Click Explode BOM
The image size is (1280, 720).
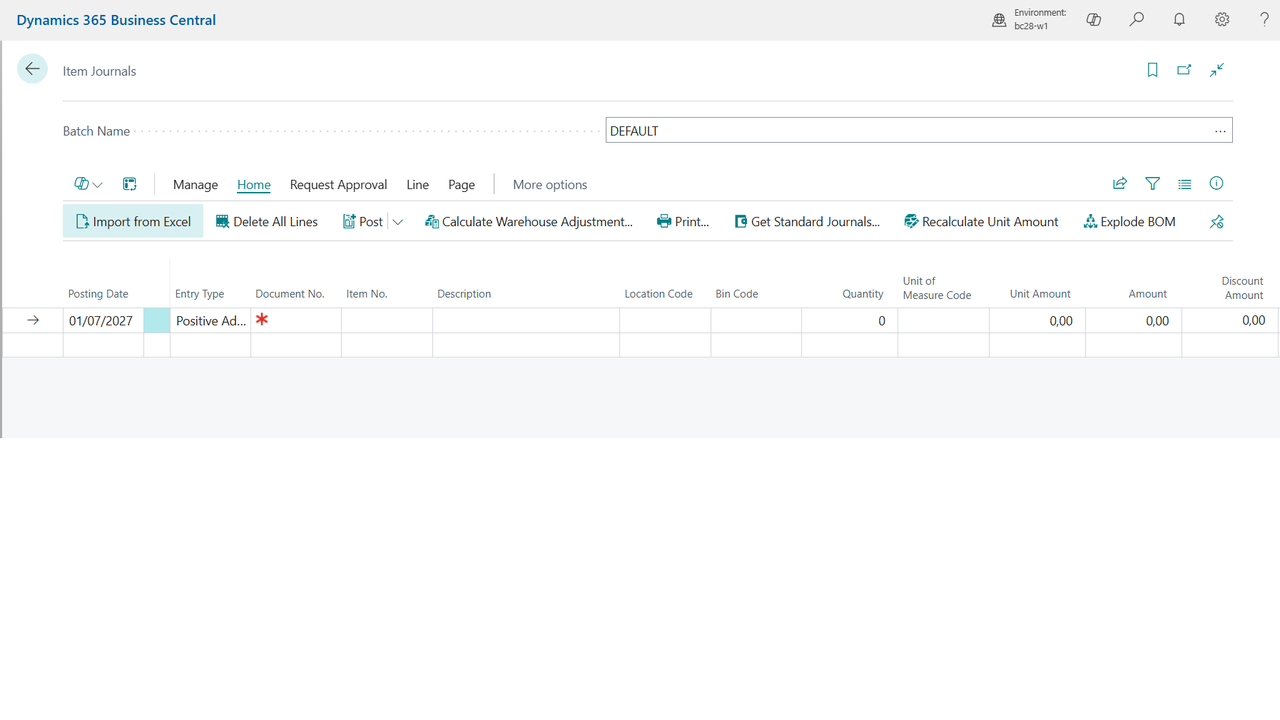tap(1129, 222)
